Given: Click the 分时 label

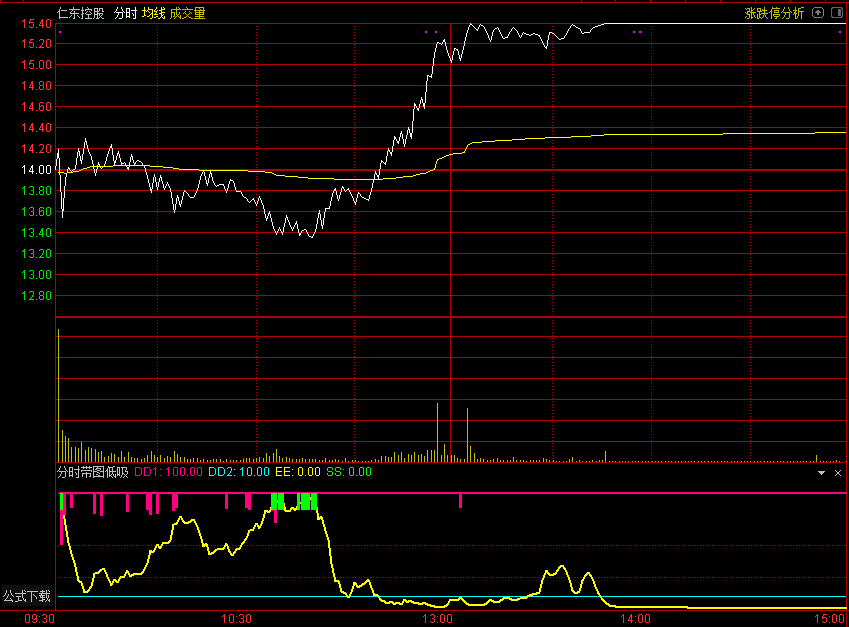Looking at the screenshot, I should (126, 14).
